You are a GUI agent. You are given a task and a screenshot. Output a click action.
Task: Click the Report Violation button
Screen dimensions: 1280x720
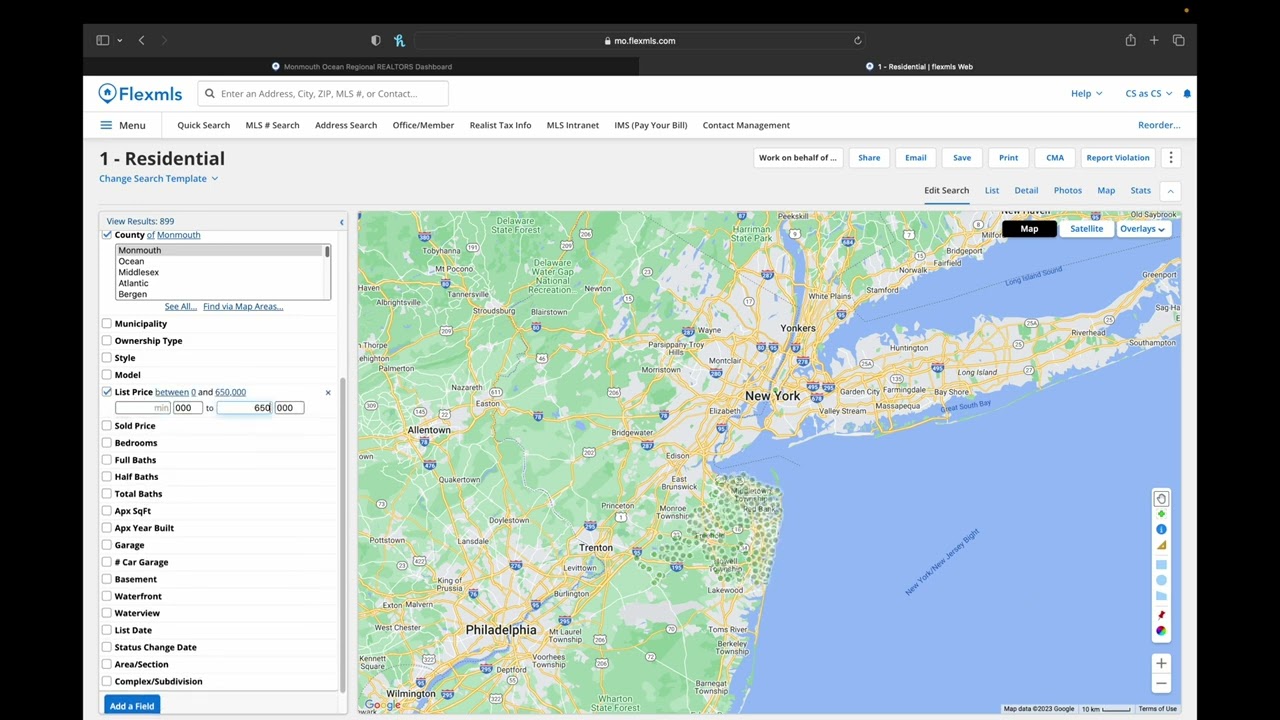[x=1118, y=158]
